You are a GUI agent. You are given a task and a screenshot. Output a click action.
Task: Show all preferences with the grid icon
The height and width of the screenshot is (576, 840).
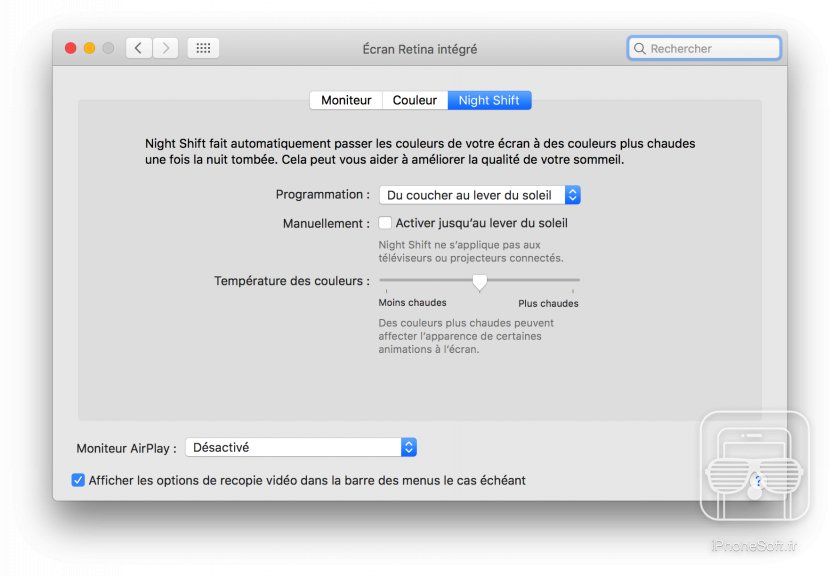[x=203, y=48]
